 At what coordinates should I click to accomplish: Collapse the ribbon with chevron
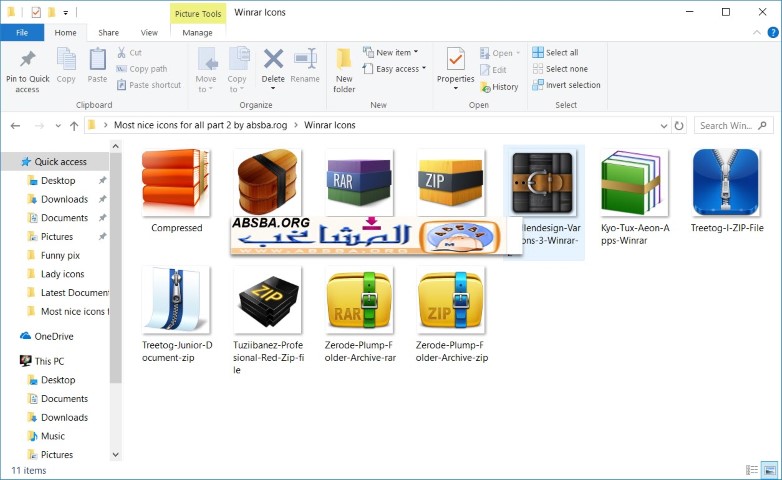pos(757,32)
